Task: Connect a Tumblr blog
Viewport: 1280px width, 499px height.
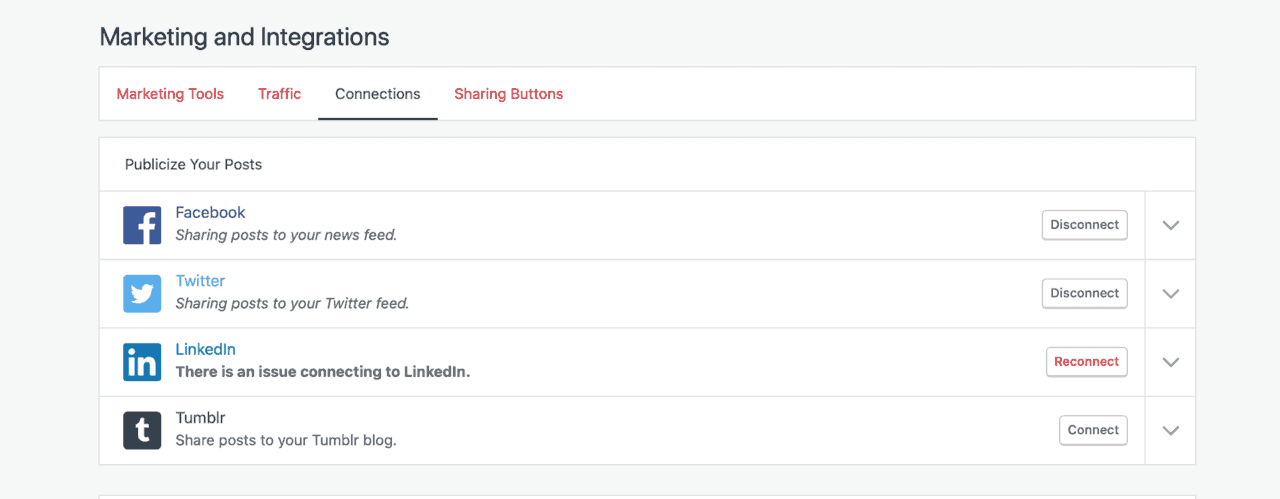Action: (x=1093, y=430)
